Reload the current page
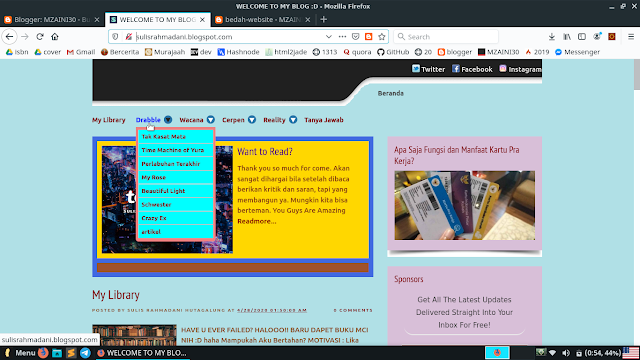This screenshot has height=360, width=640. click(x=40, y=37)
